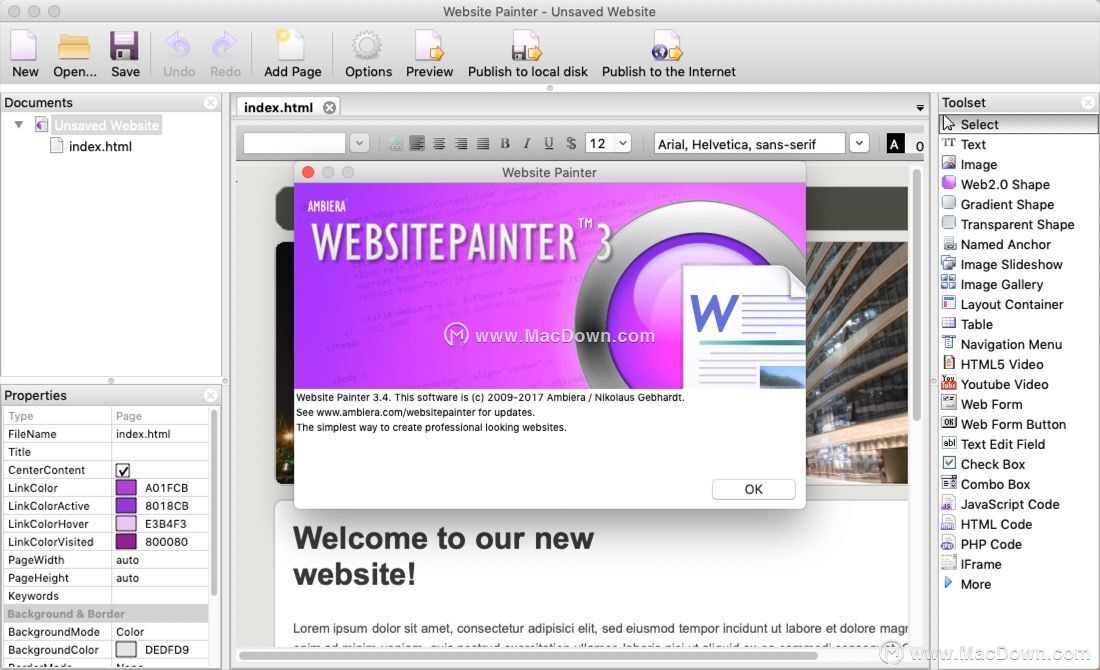Collapse the Unsaved Website tree node
The image size is (1100, 670).
tap(19, 125)
